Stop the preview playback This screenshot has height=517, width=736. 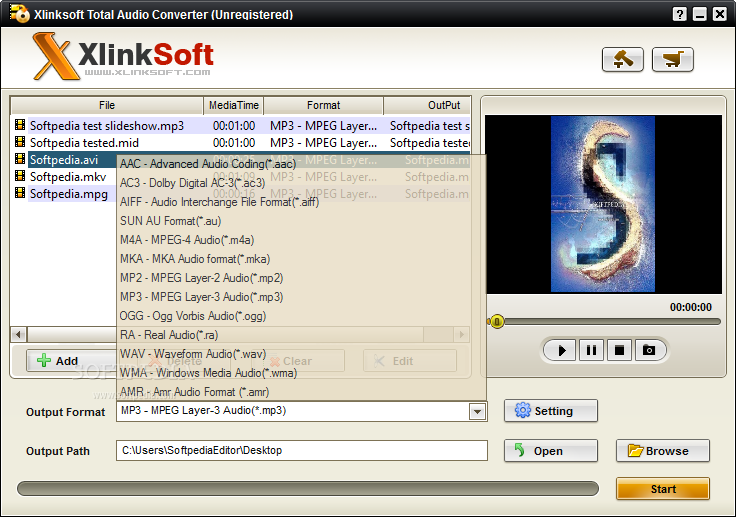tap(620, 350)
